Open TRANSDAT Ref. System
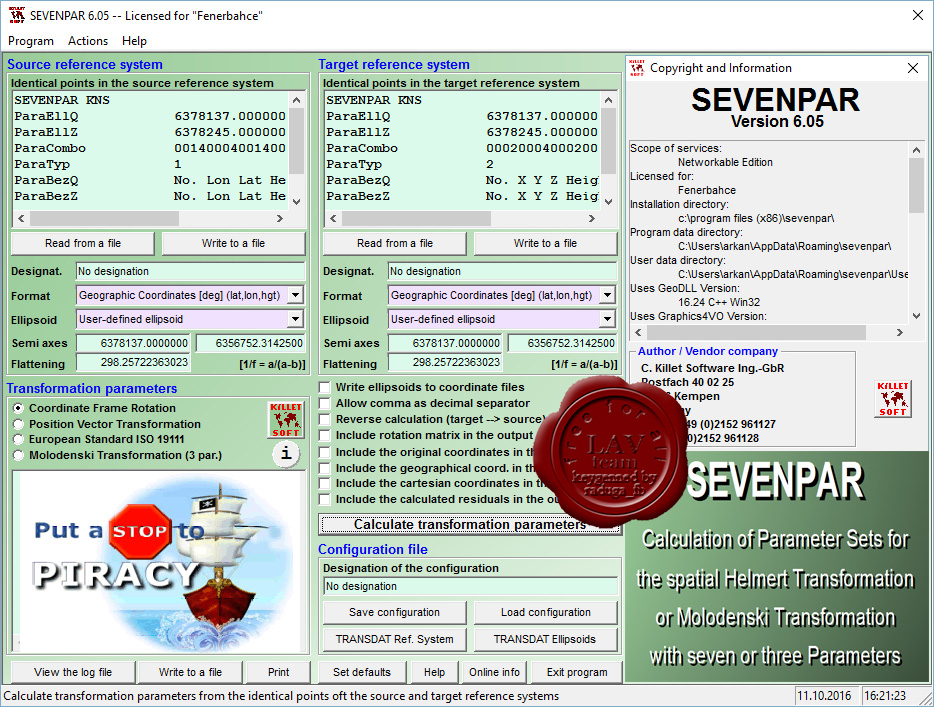The width and height of the screenshot is (934, 707). [394, 639]
